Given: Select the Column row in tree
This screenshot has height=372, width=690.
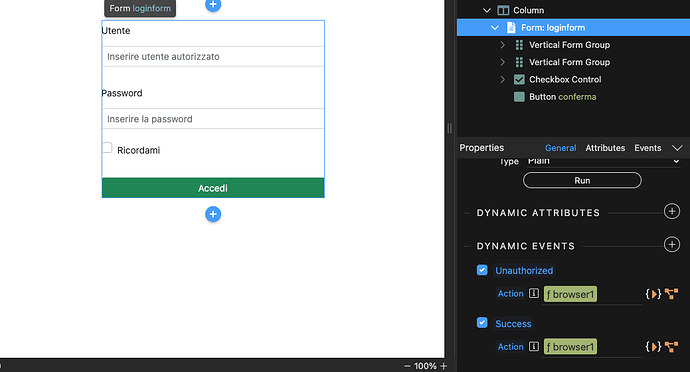Looking at the screenshot, I should coord(573,10).
